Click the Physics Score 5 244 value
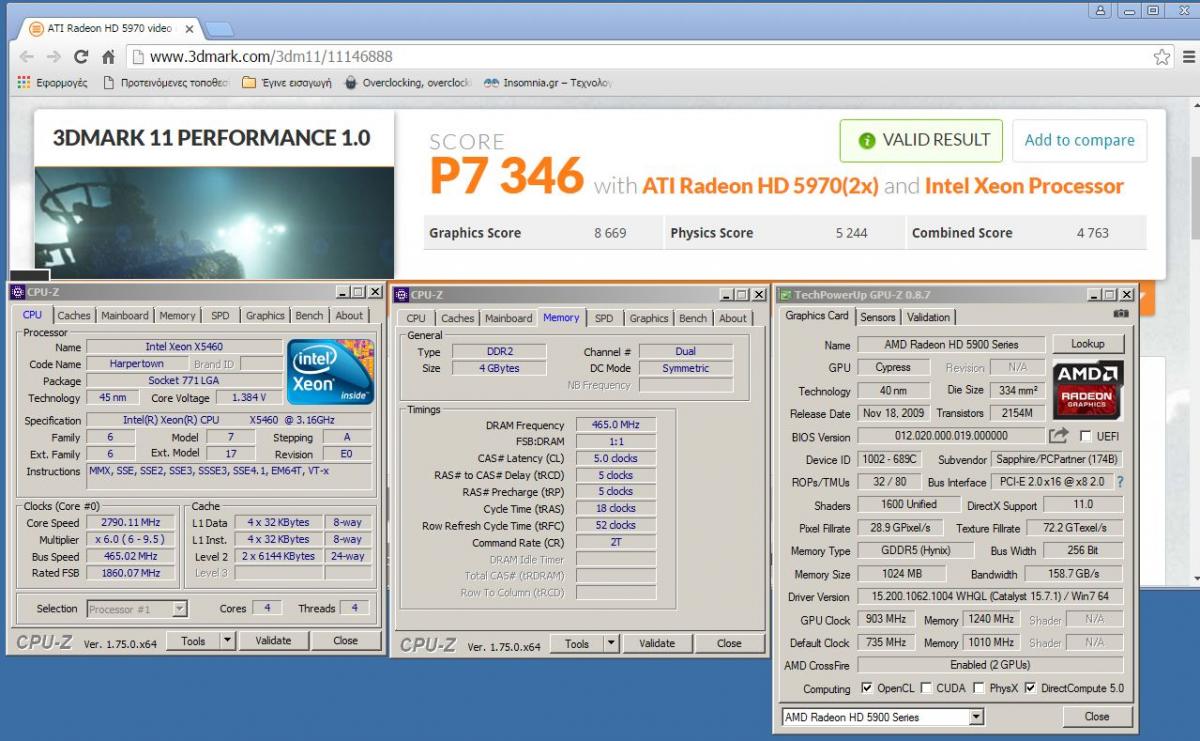 click(x=852, y=233)
